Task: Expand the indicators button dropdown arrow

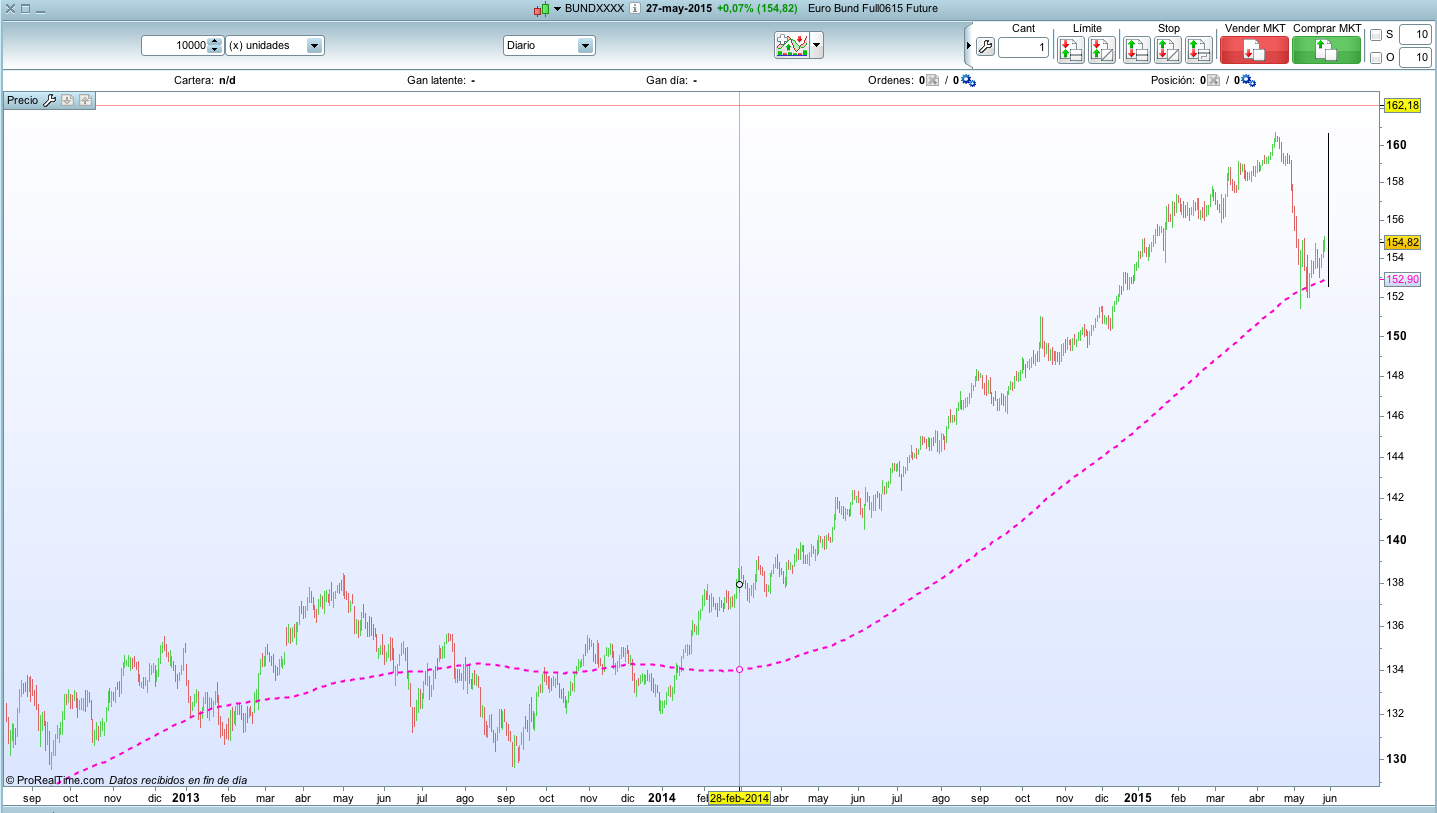Action: click(817, 45)
